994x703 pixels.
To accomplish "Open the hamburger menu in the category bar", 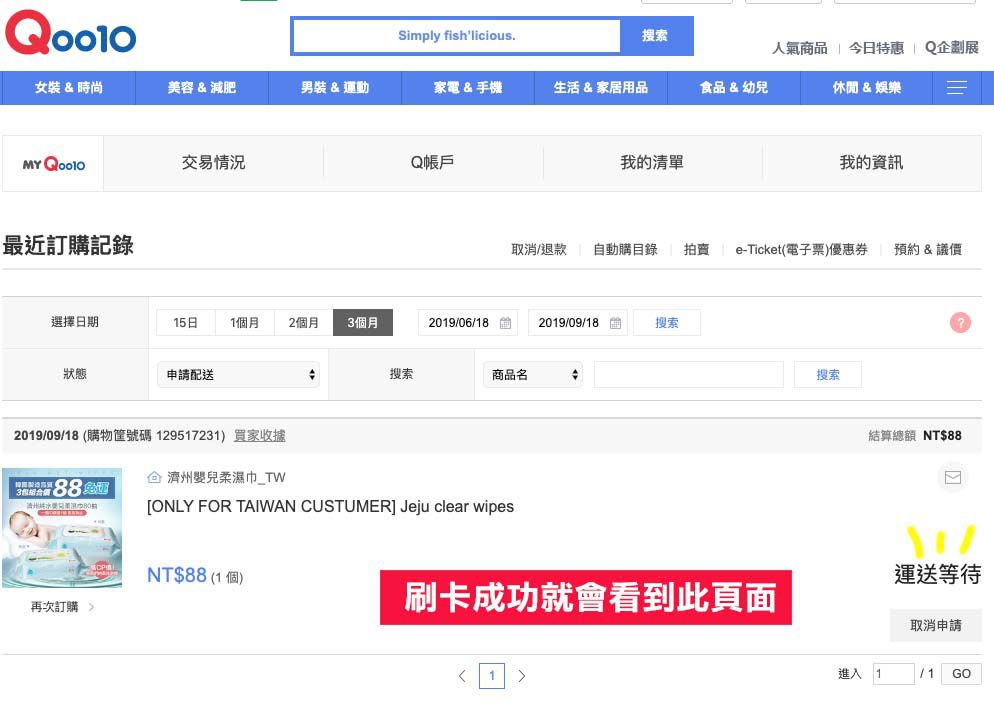I will [957, 87].
